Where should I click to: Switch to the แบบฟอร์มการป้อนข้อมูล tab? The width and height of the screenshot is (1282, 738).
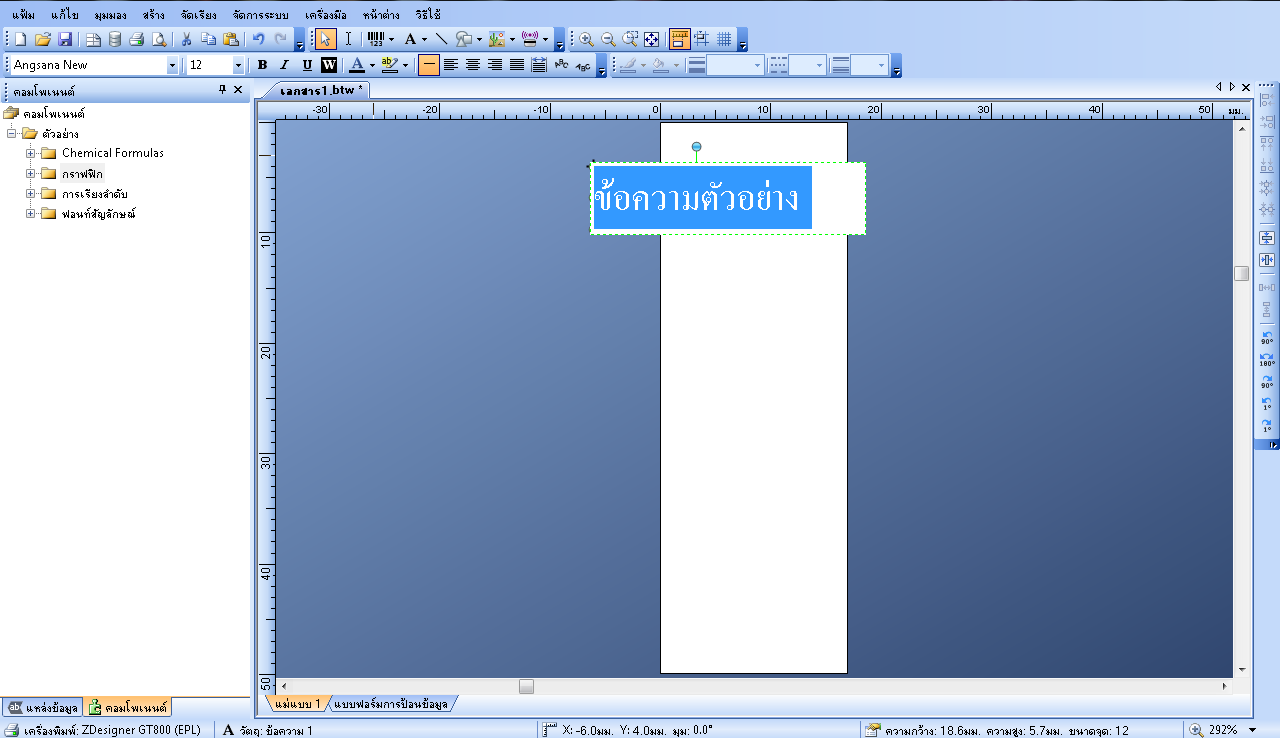tap(391, 704)
